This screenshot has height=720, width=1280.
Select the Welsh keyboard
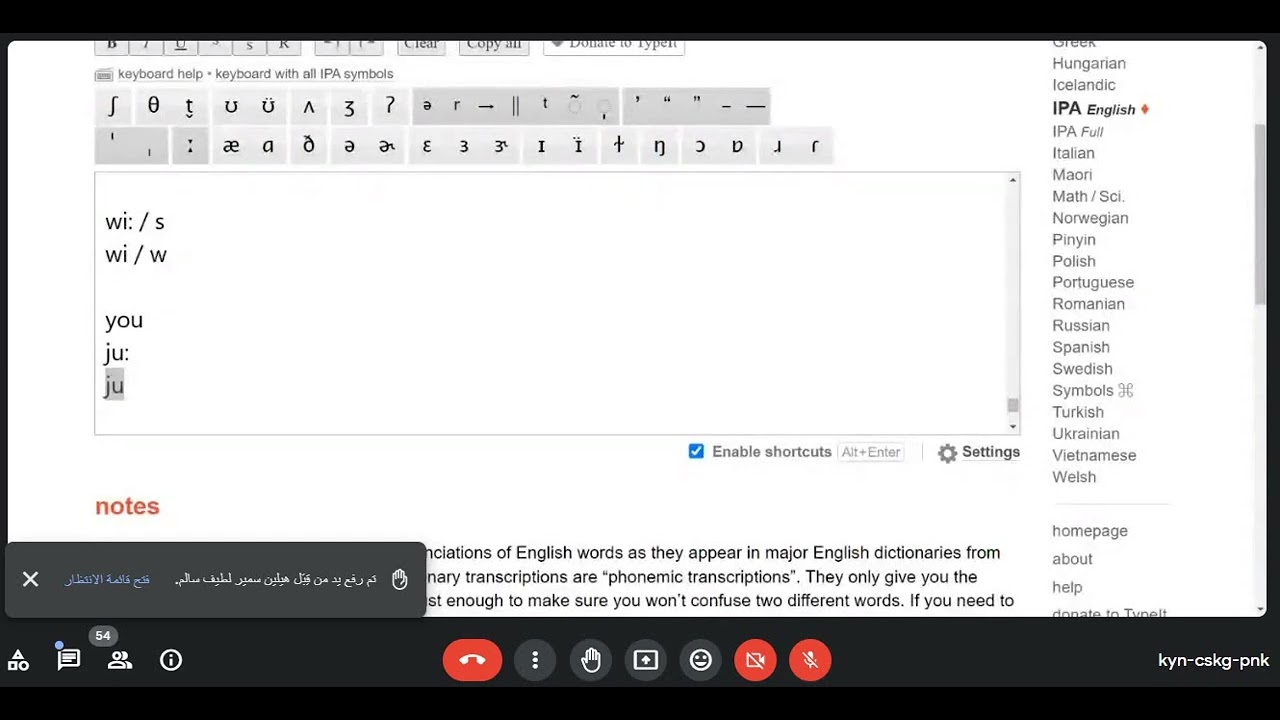pyautogui.click(x=1074, y=477)
